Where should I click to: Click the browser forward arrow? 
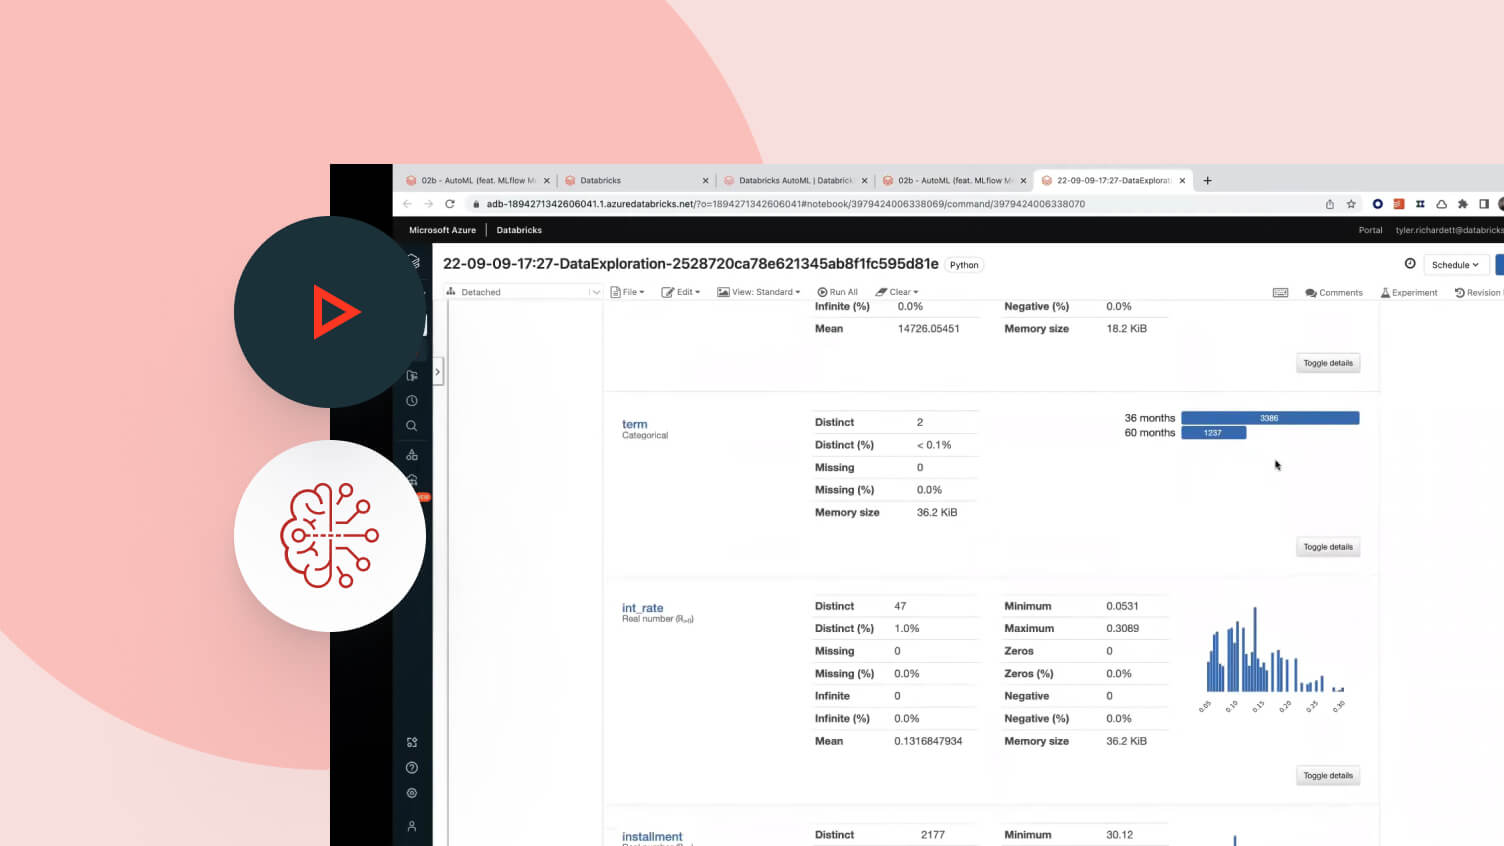428,204
